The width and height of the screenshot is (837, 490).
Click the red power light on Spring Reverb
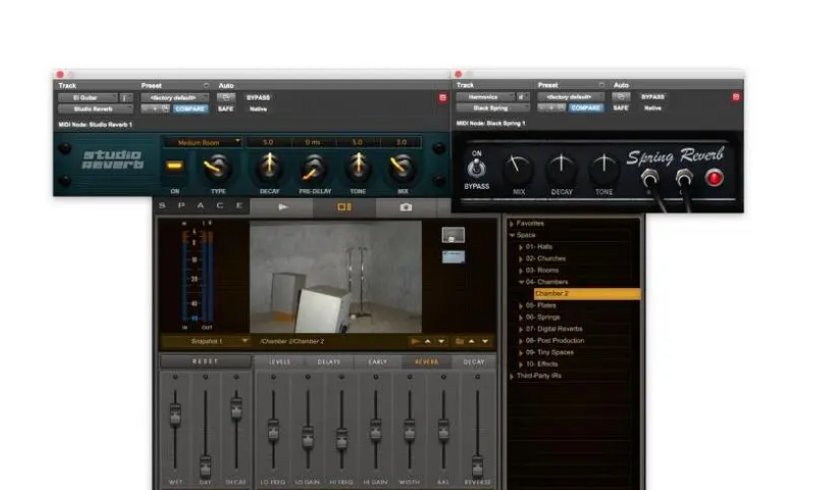714,178
